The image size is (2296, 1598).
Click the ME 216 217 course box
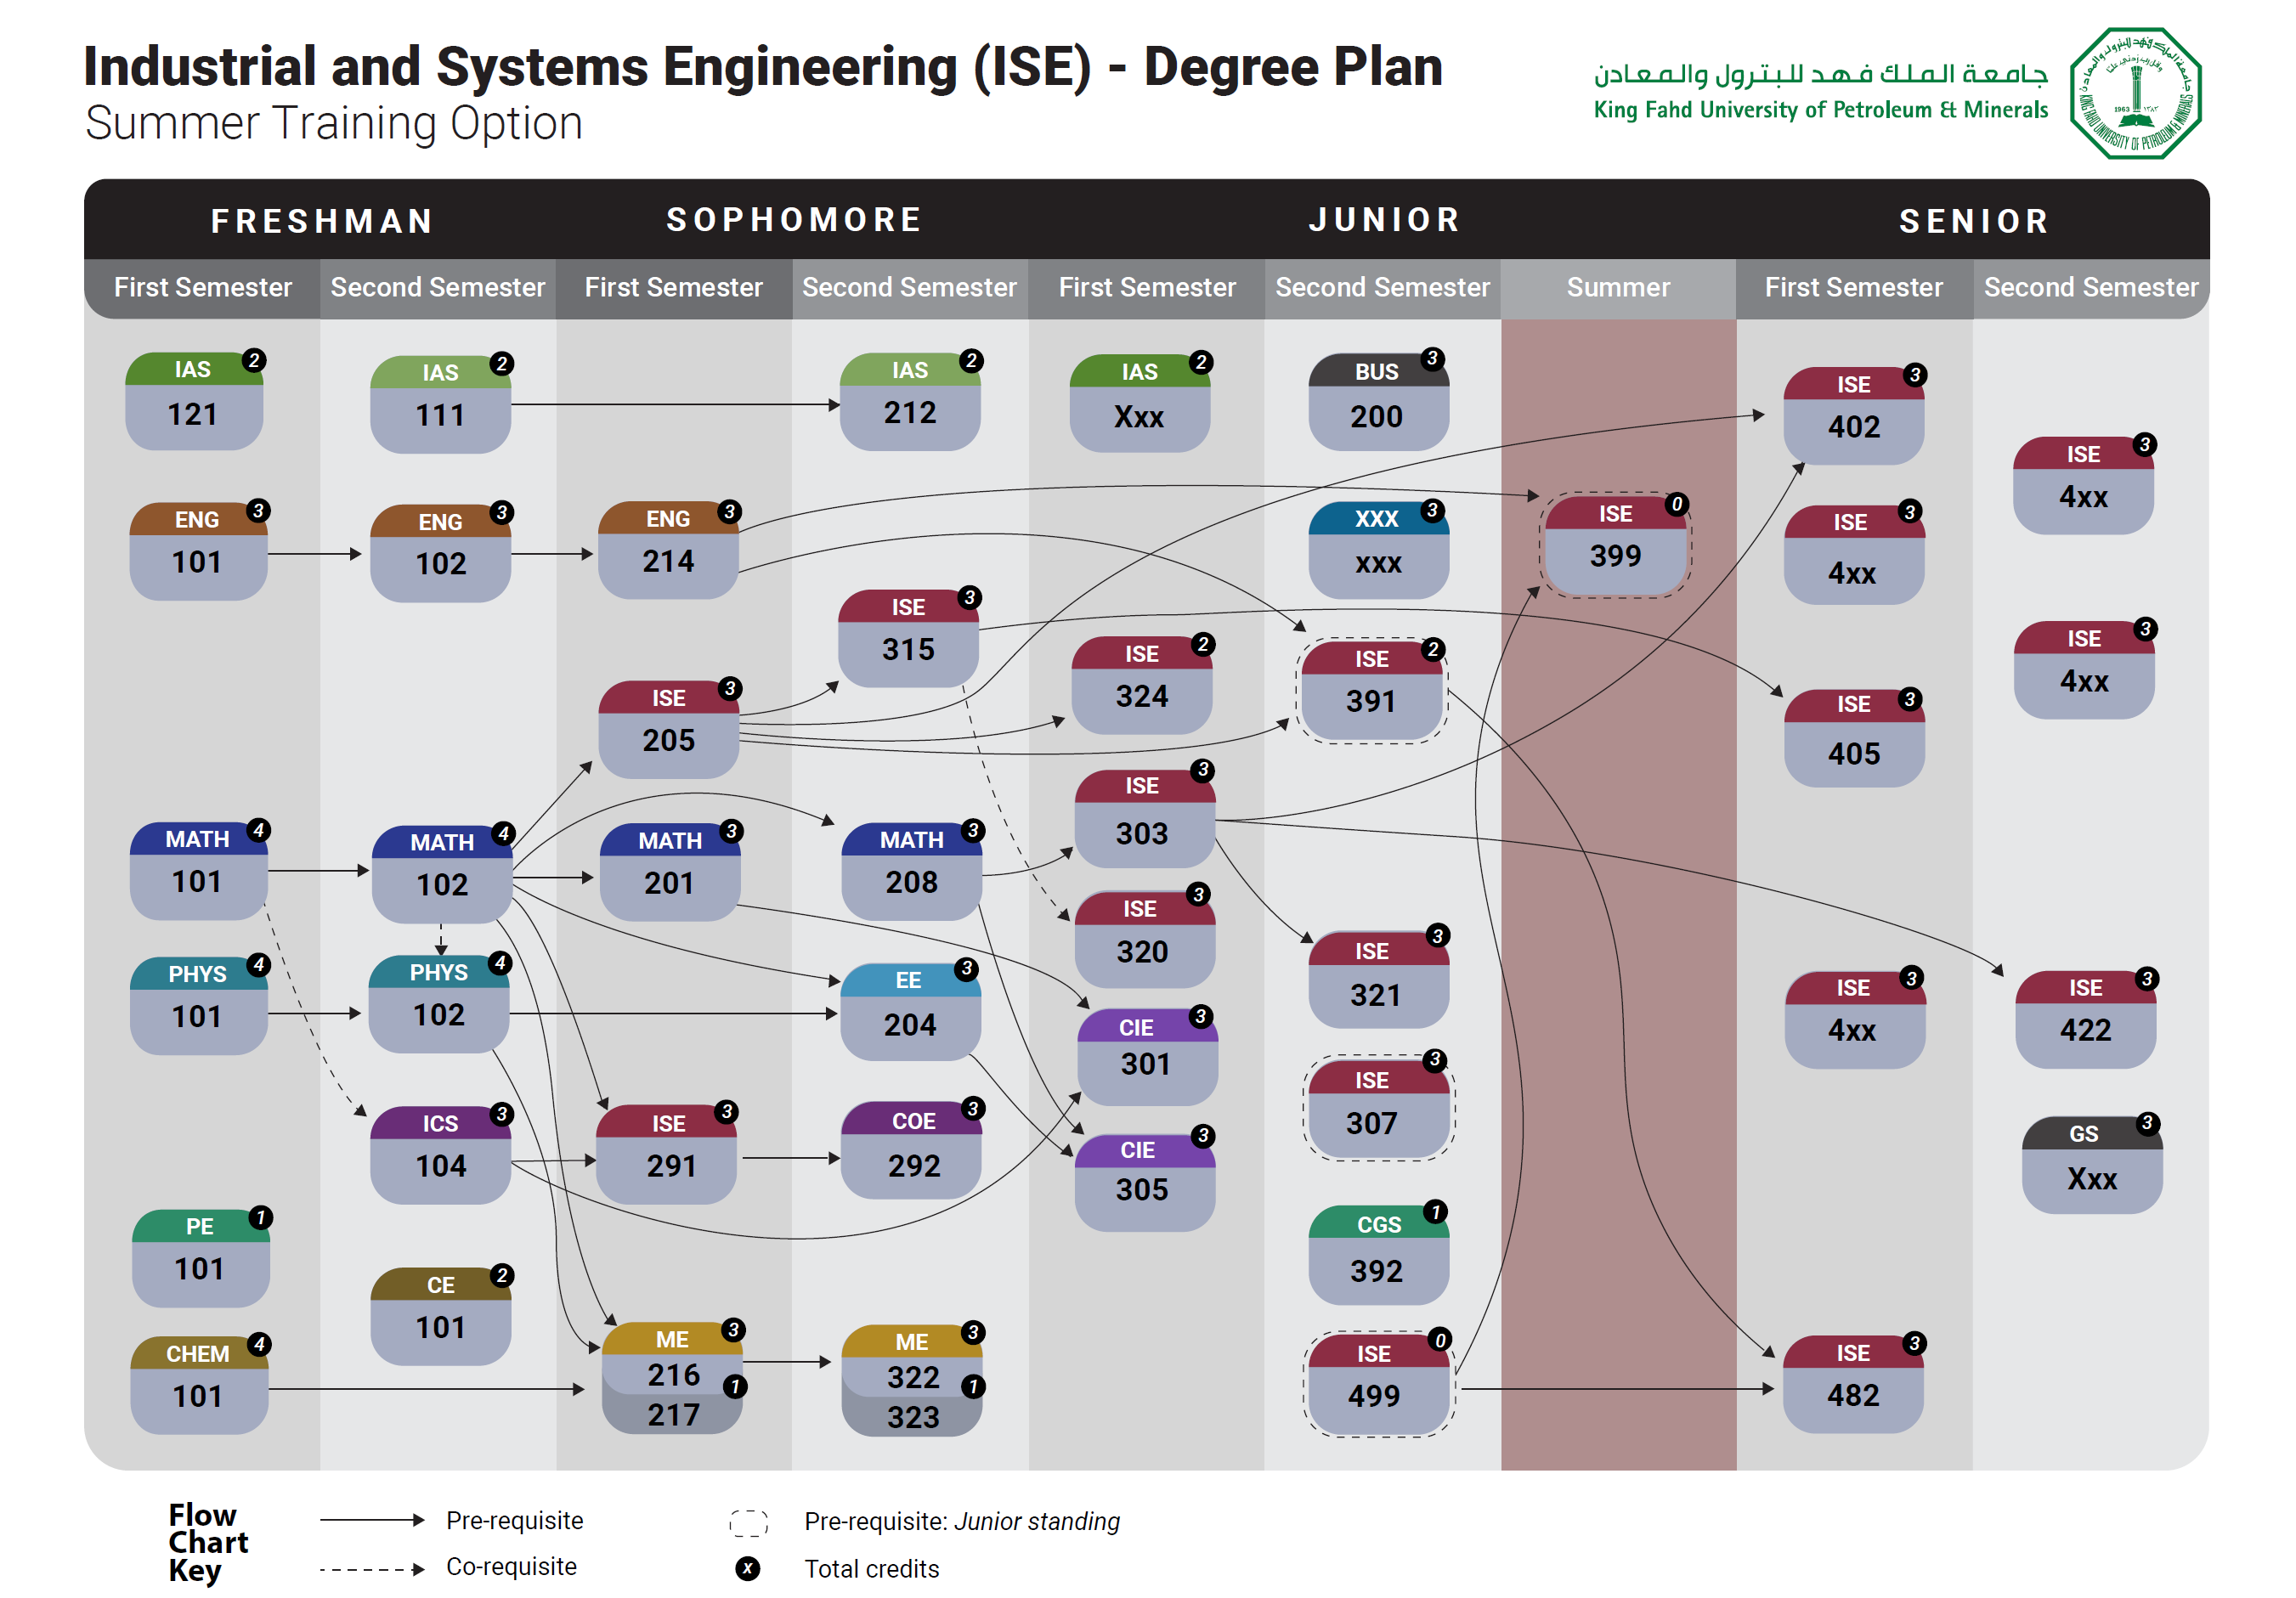[672, 1378]
